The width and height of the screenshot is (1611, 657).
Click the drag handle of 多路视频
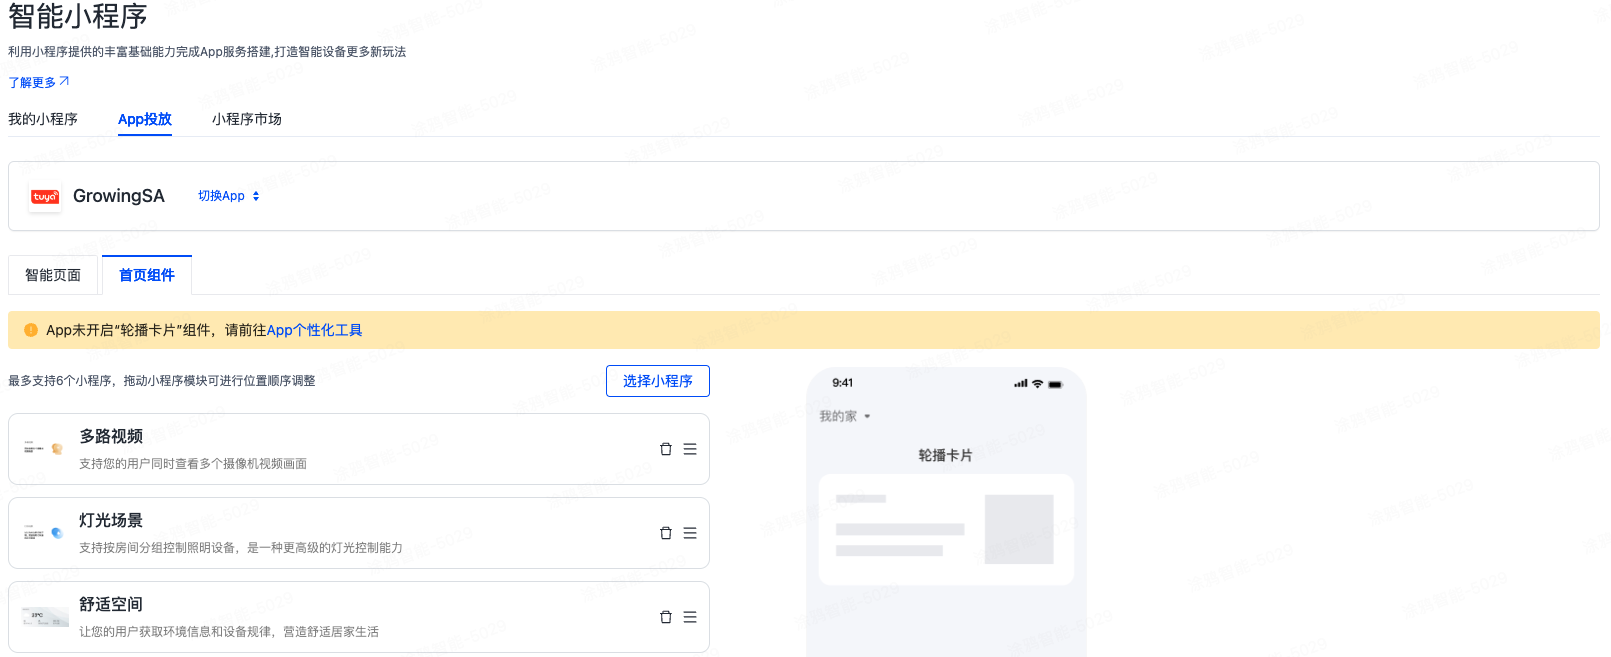(x=690, y=449)
